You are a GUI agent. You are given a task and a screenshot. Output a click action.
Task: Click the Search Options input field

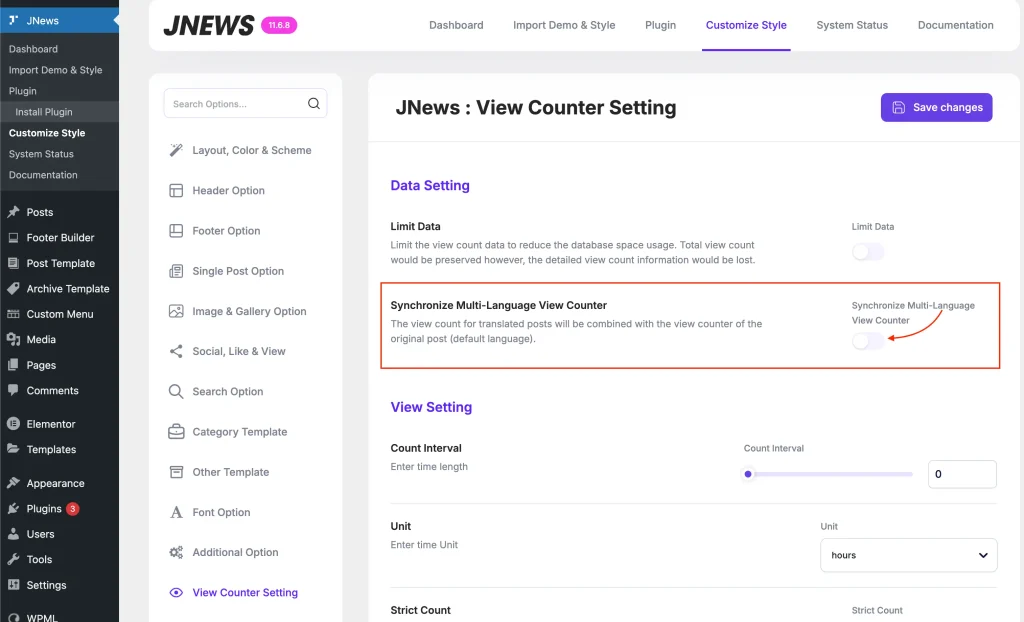coord(236,103)
